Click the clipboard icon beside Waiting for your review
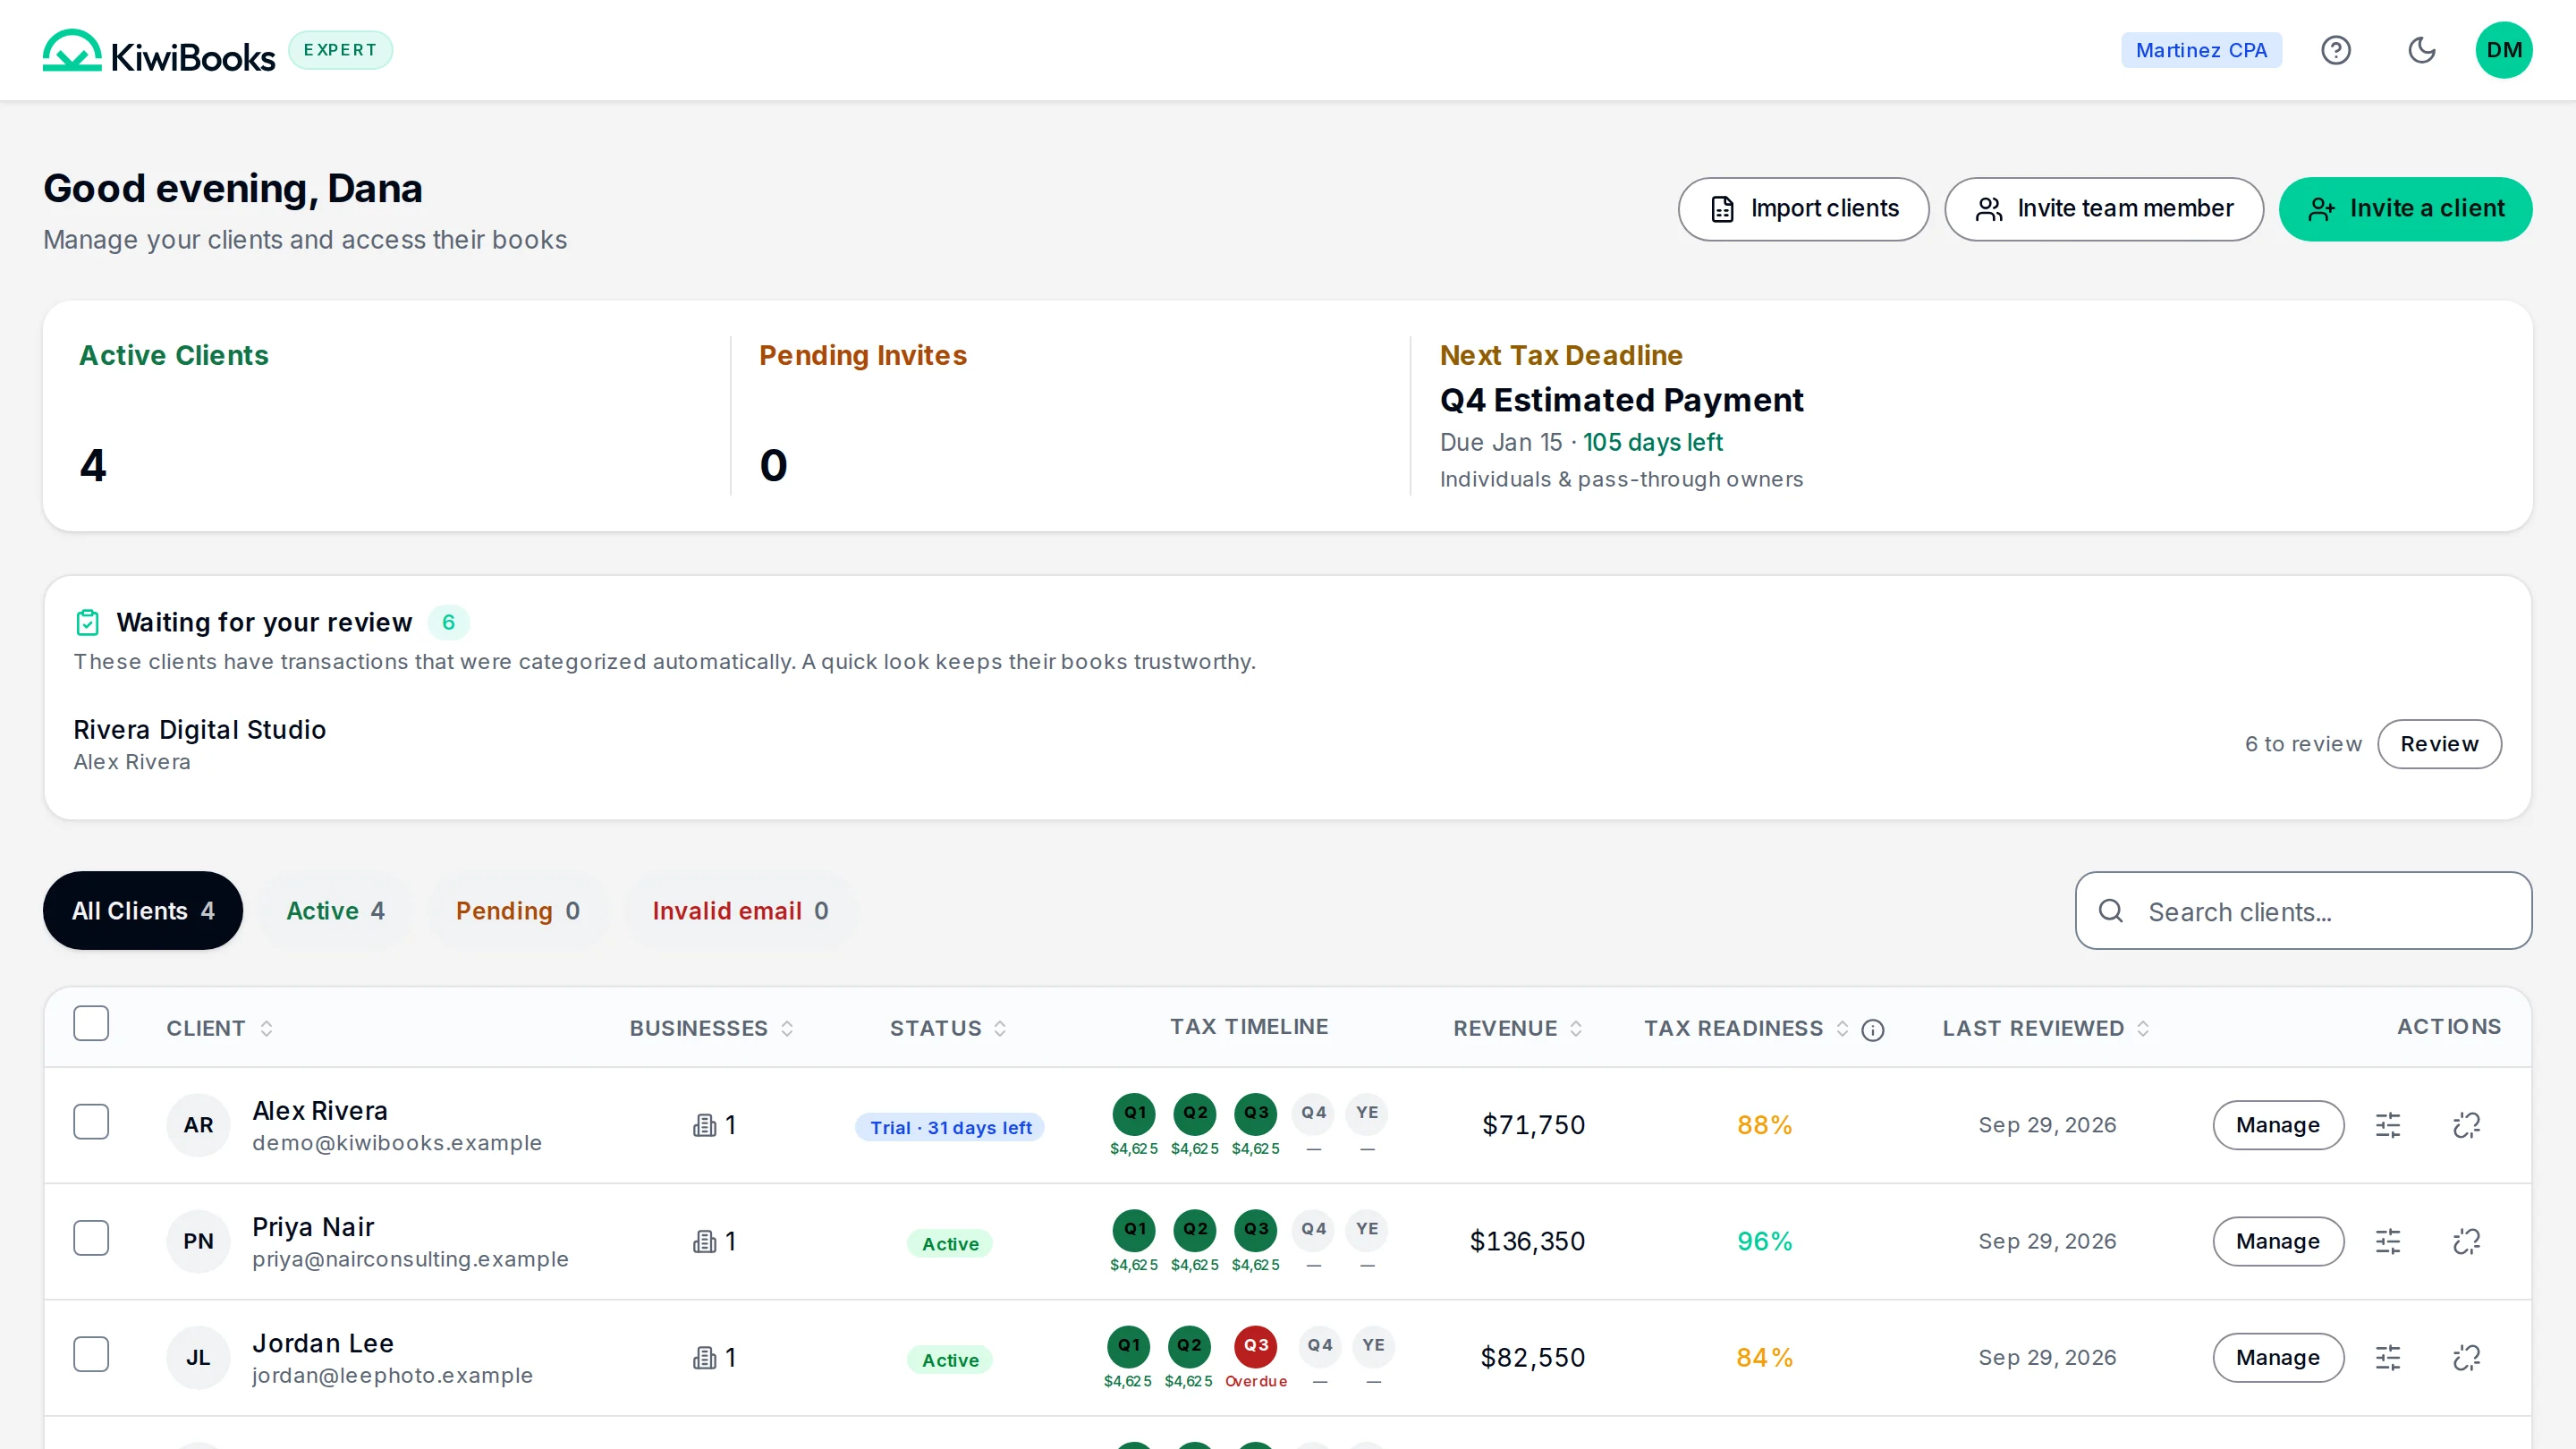 88,622
